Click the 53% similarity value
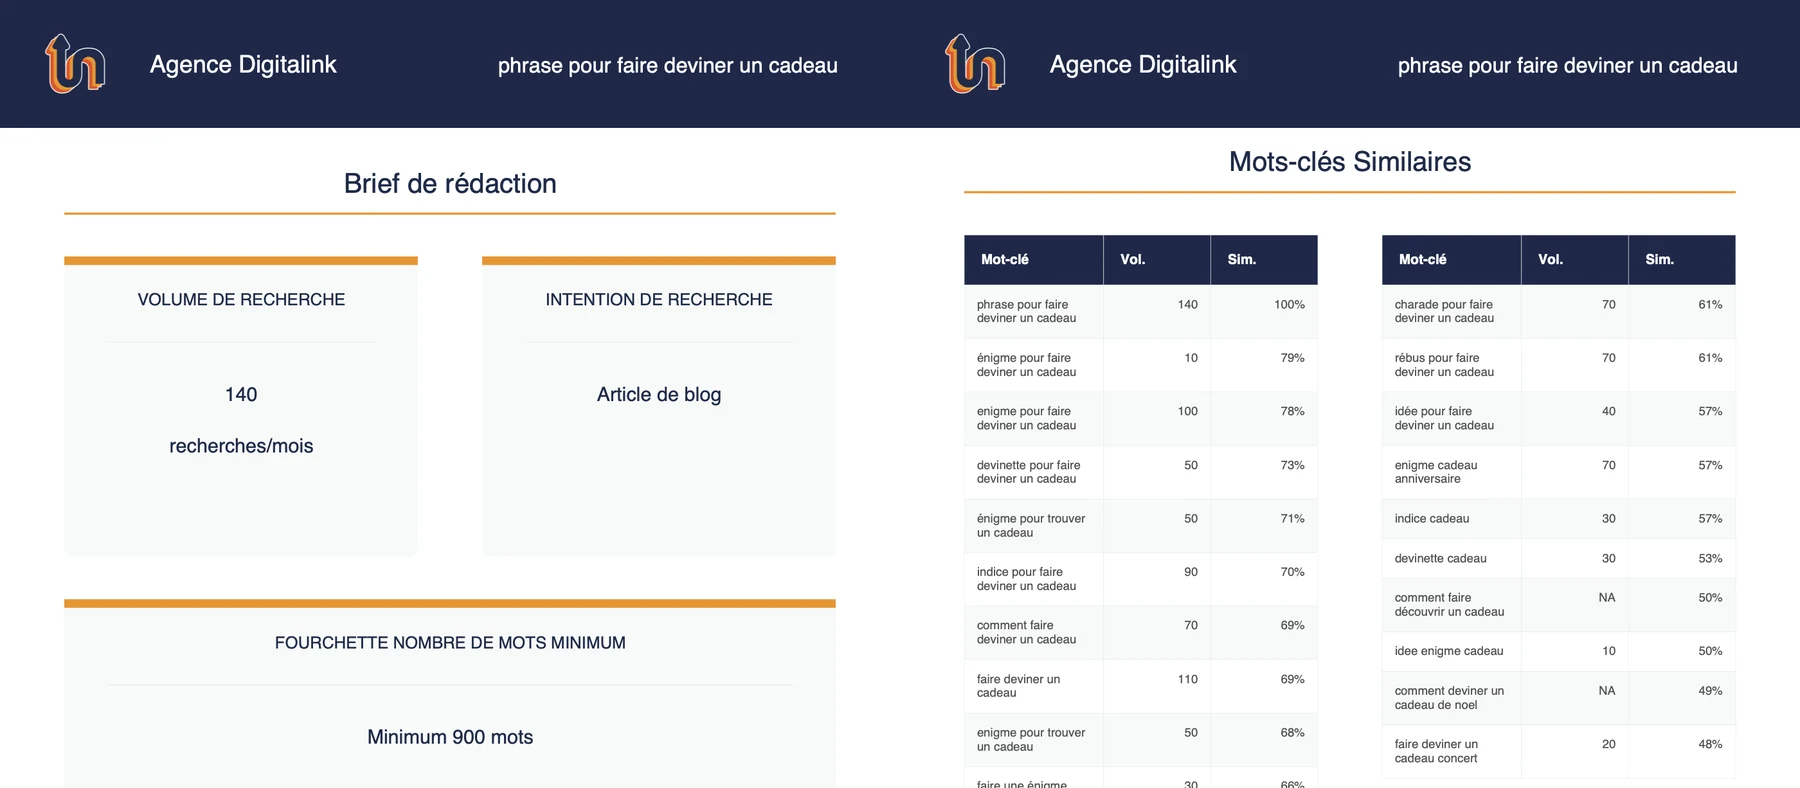 (1710, 559)
